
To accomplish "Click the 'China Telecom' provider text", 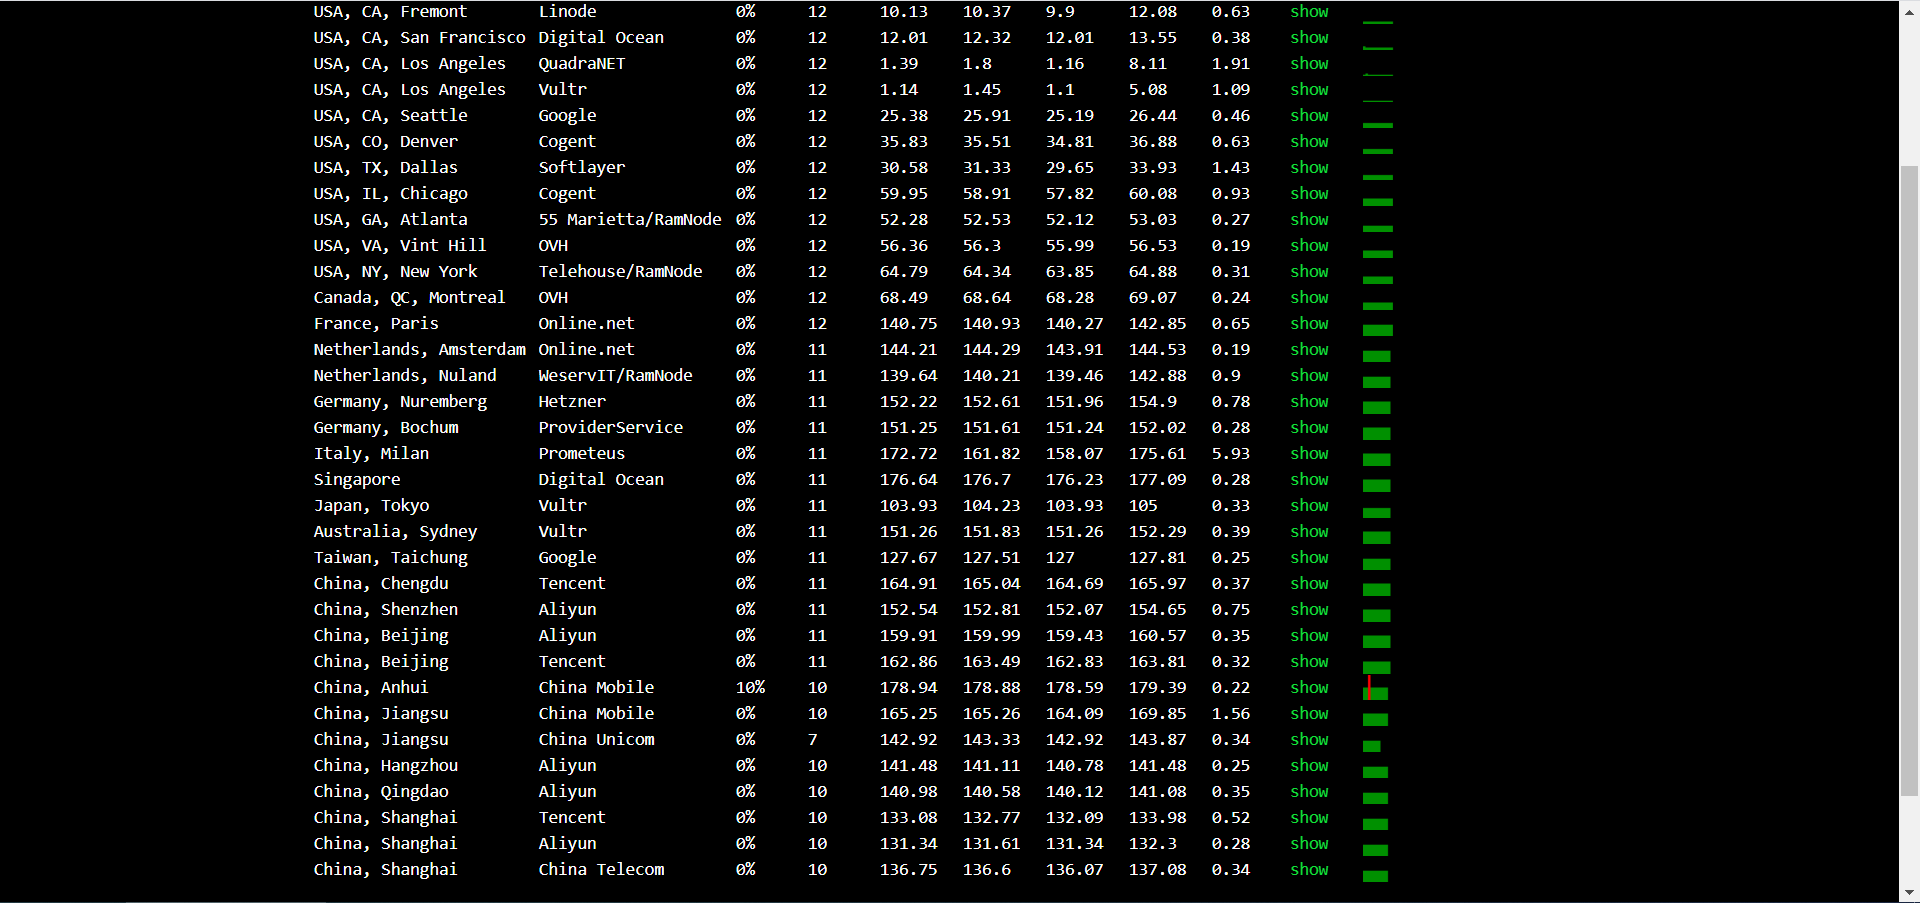I will (601, 870).
